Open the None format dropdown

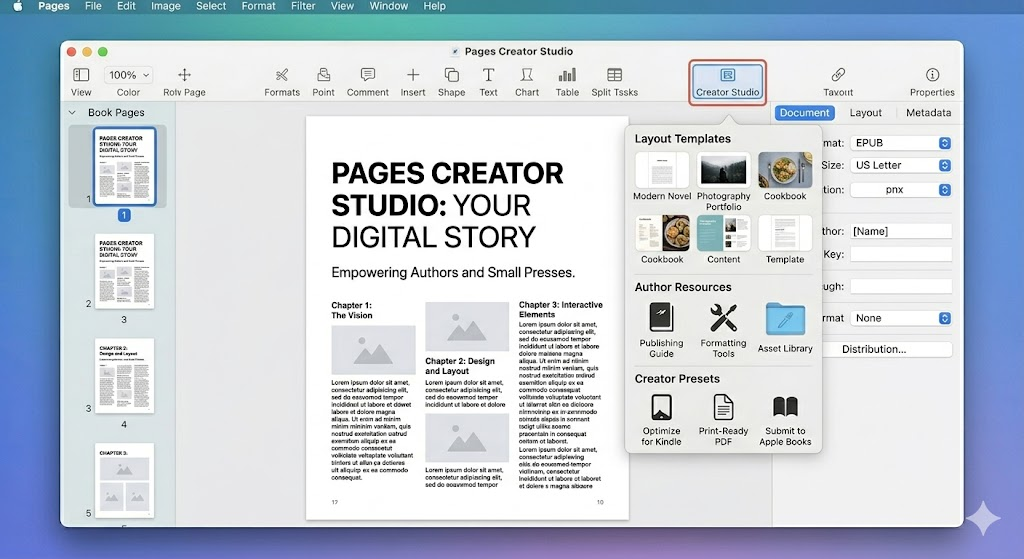901,318
